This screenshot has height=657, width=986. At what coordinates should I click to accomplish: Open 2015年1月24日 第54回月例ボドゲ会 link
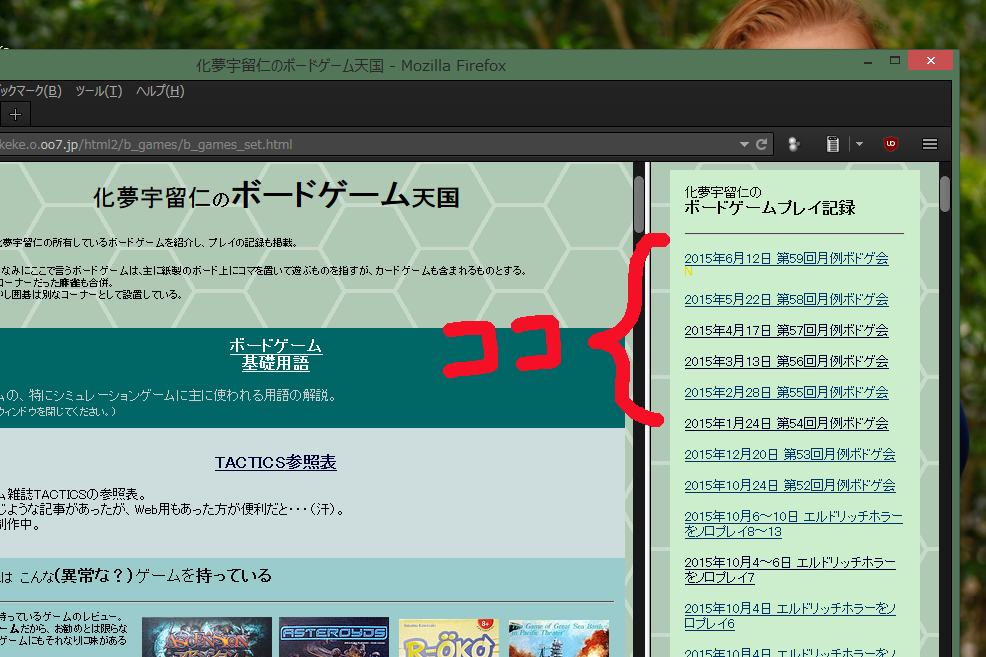coord(786,424)
